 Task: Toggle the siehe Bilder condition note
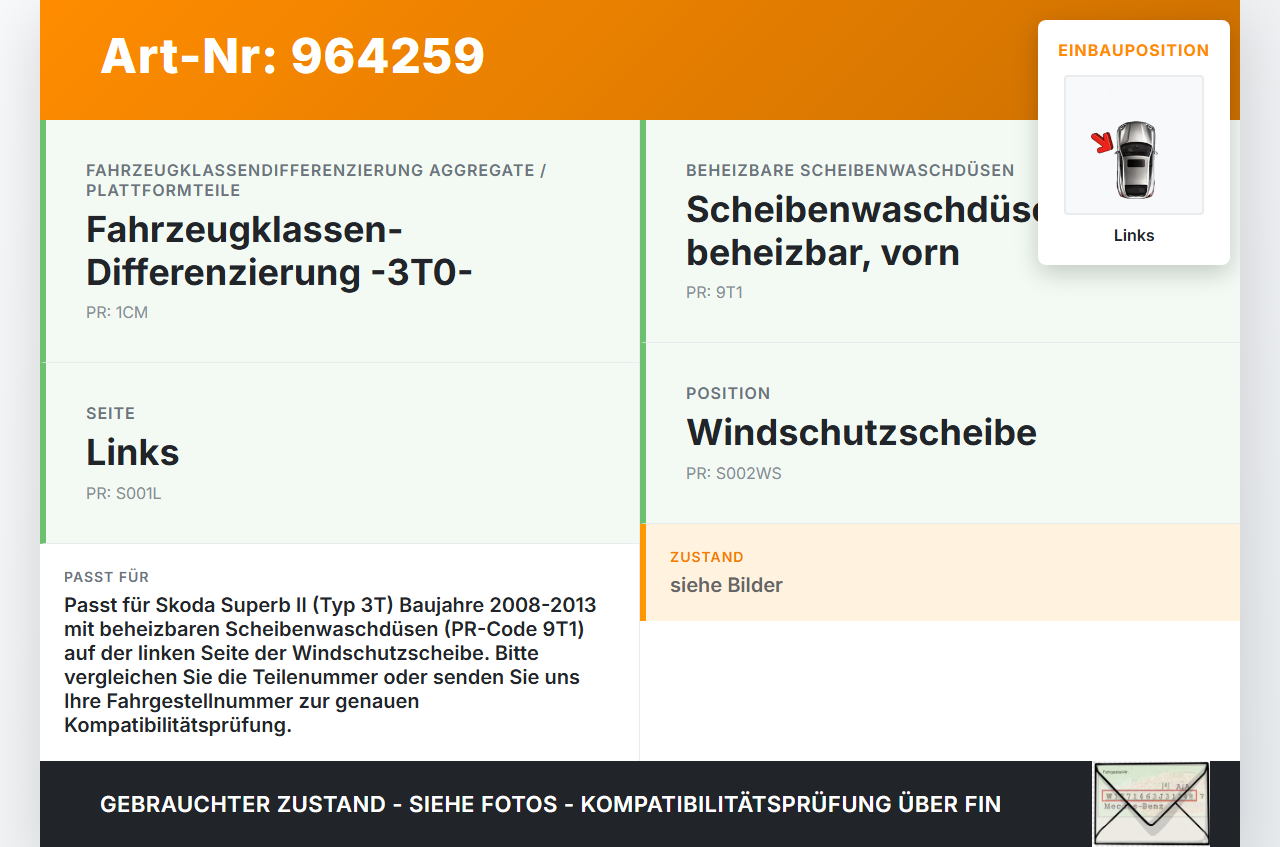pyautogui.click(x=726, y=585)
